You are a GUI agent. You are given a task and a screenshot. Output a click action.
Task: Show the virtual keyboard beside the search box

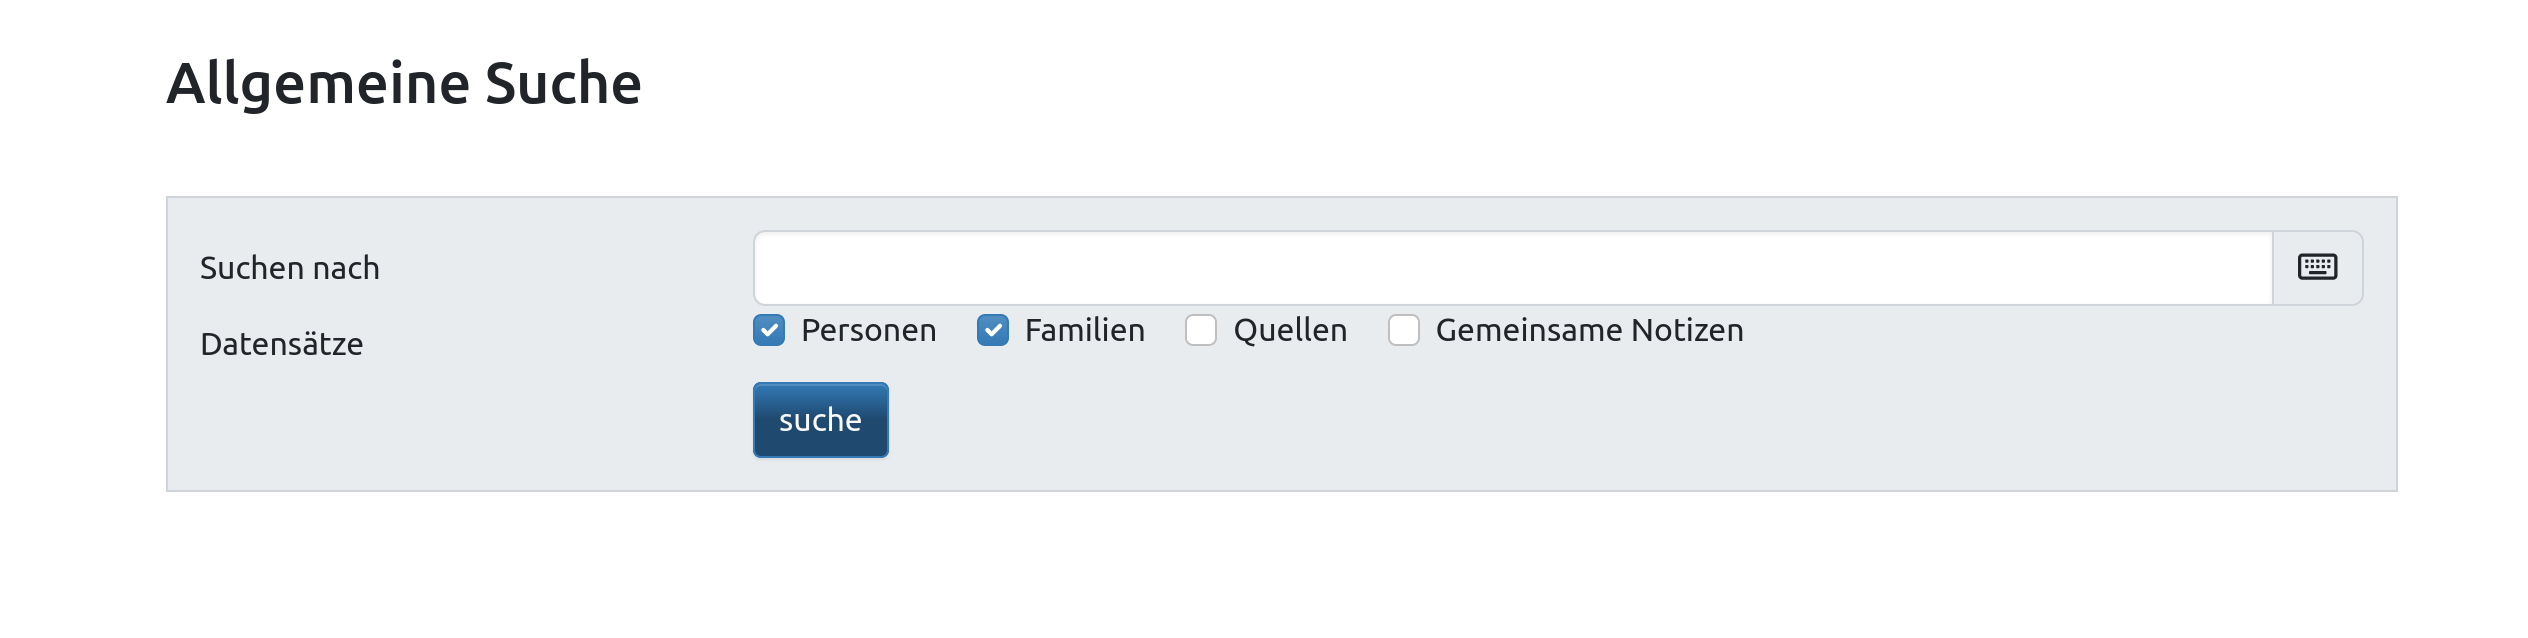point(2317,268)
